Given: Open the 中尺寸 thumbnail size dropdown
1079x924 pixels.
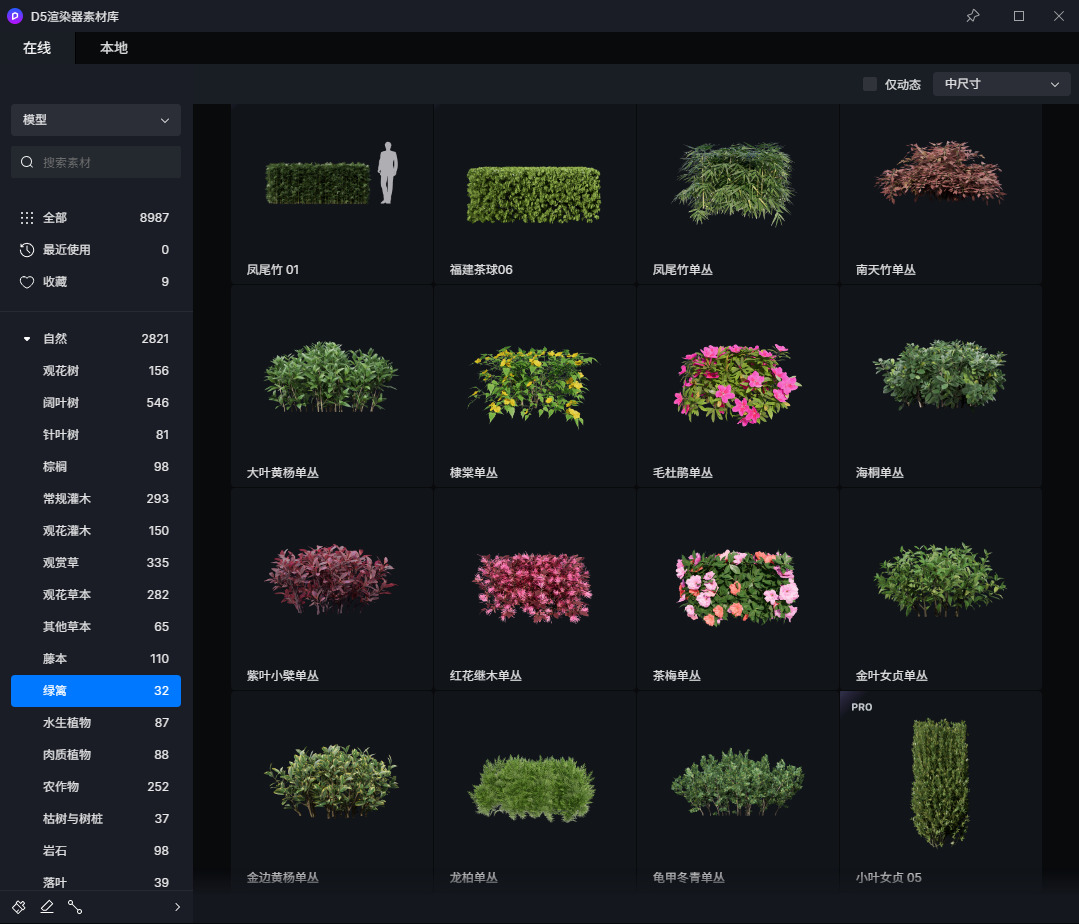Looking at the screenshot, I should click(x=1001, y=84).
